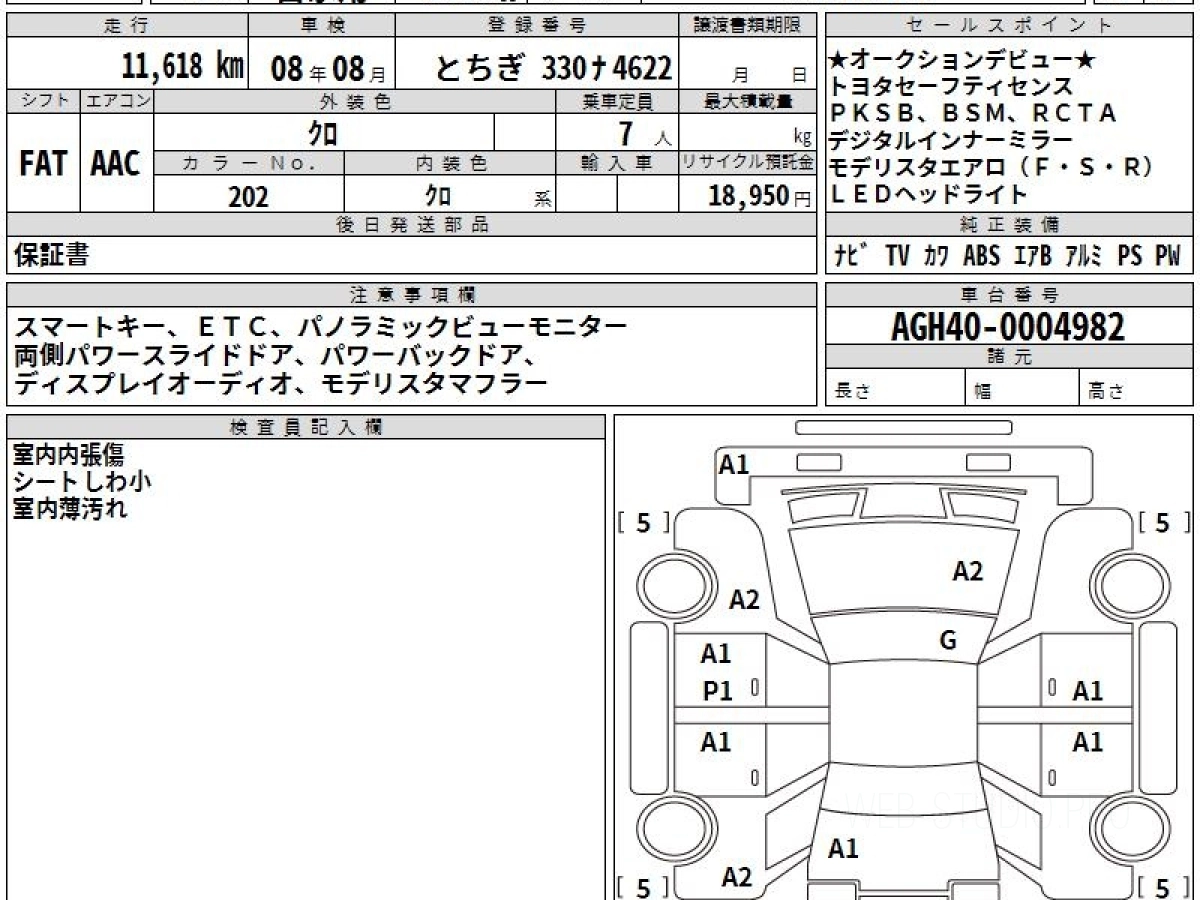This screenshot has height=900, width=1200.
Task: Select the inspector note 室内内張傷
Action: pyautogui.click(x=69, y=454)
